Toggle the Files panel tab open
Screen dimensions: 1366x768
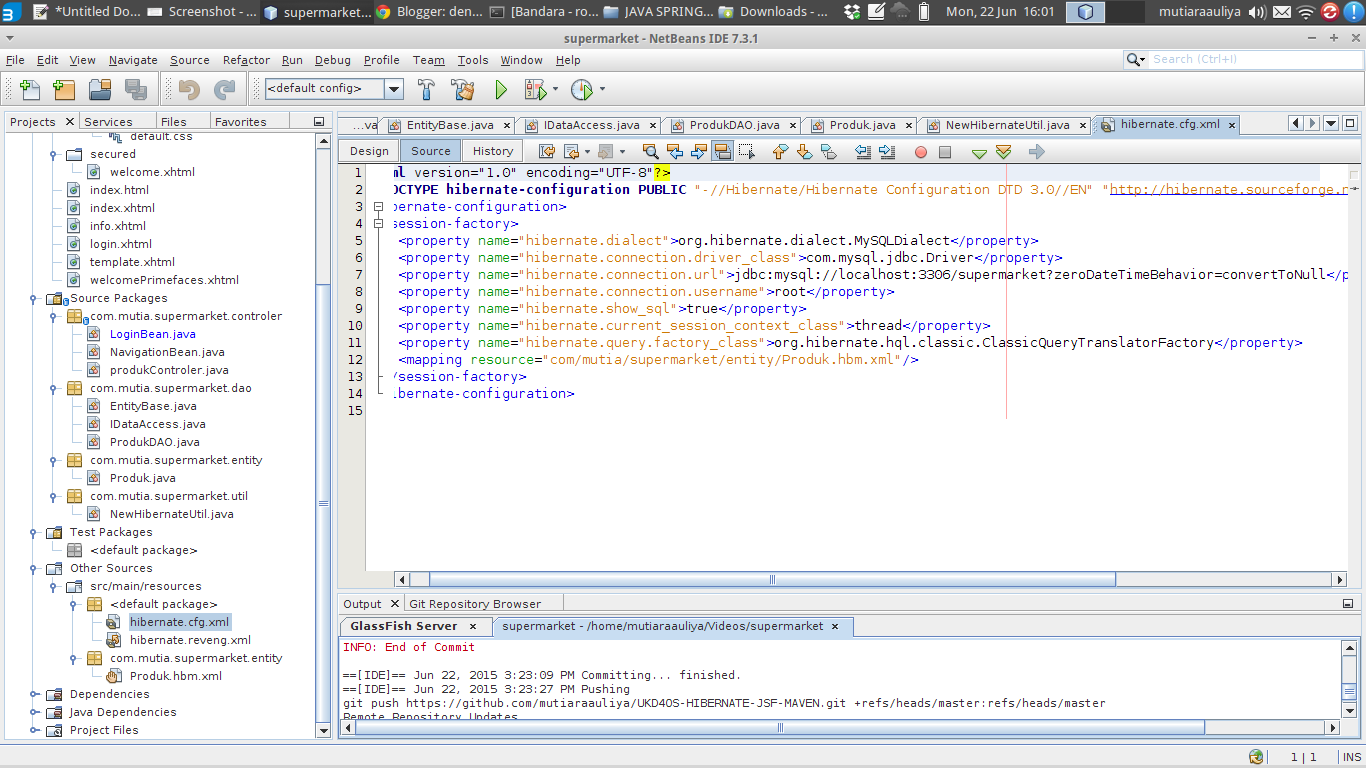pyautogui.click(x=174, y=121)
